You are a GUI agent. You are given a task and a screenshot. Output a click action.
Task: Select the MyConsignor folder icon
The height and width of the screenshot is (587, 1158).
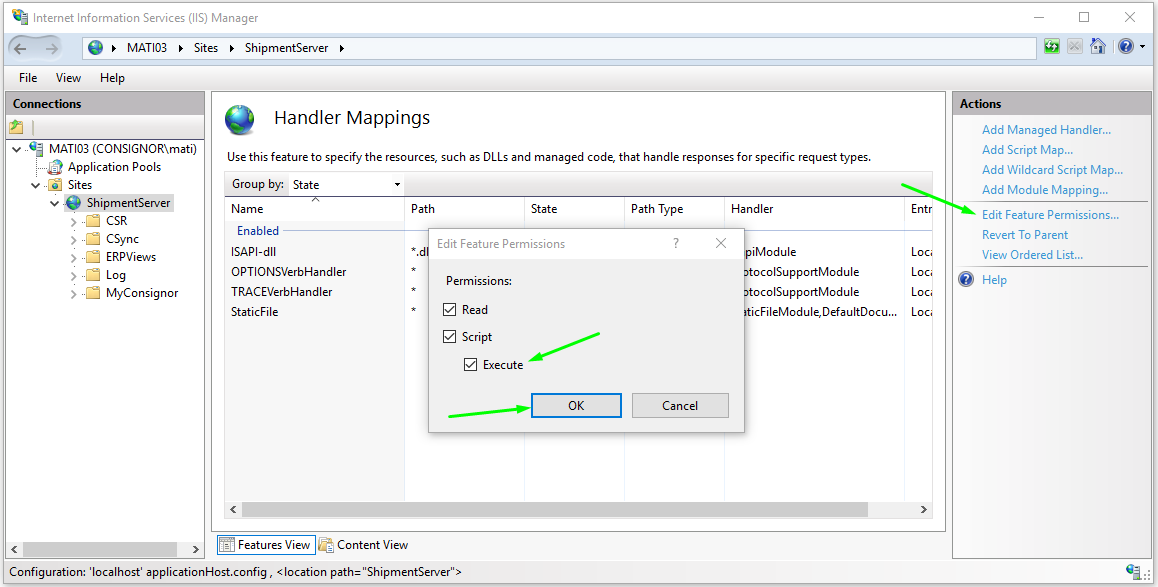click(x=93, y=293)
